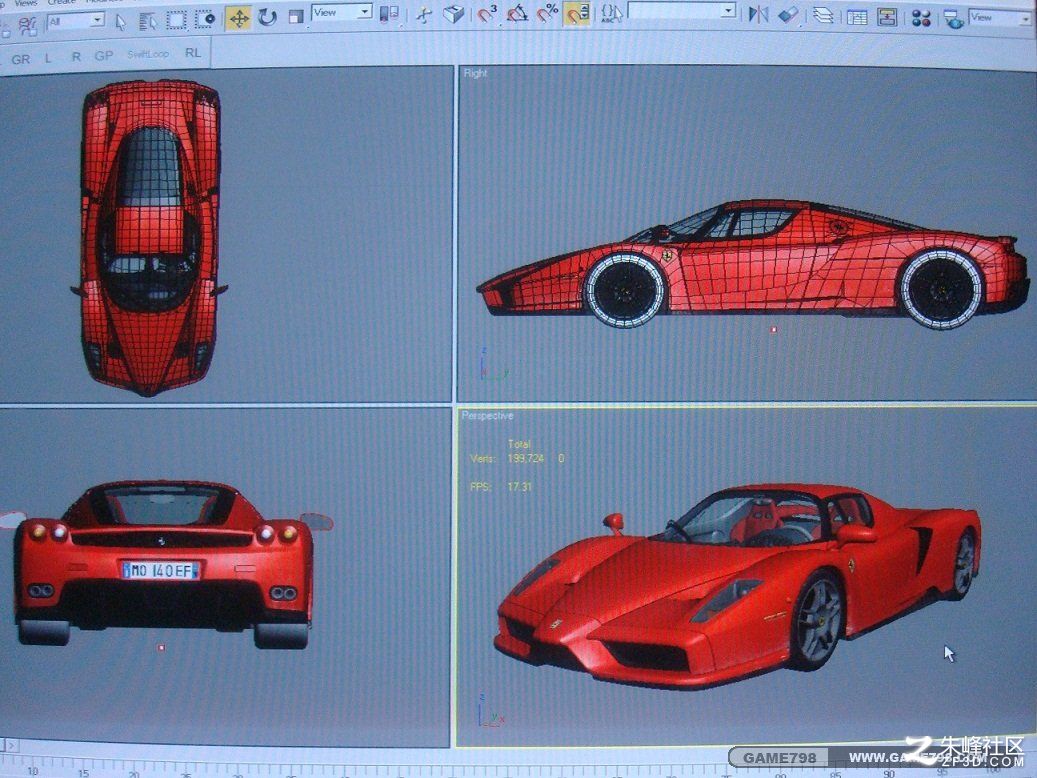Click the Select and Manipulate icon
The image size is (1037, 778).
pyautogui.click(x=424, y=14)
